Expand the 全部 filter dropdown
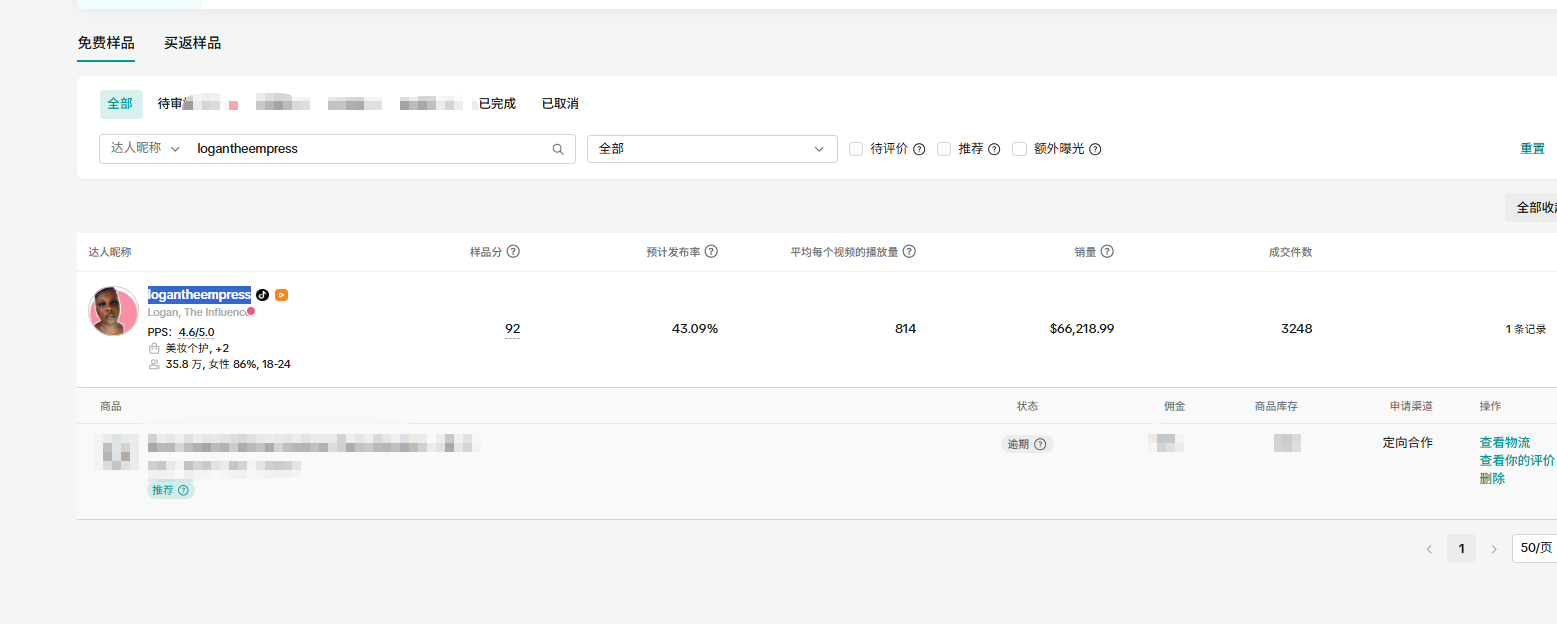This screenshot has width=1557, height=624. click(x=712, y=149)
